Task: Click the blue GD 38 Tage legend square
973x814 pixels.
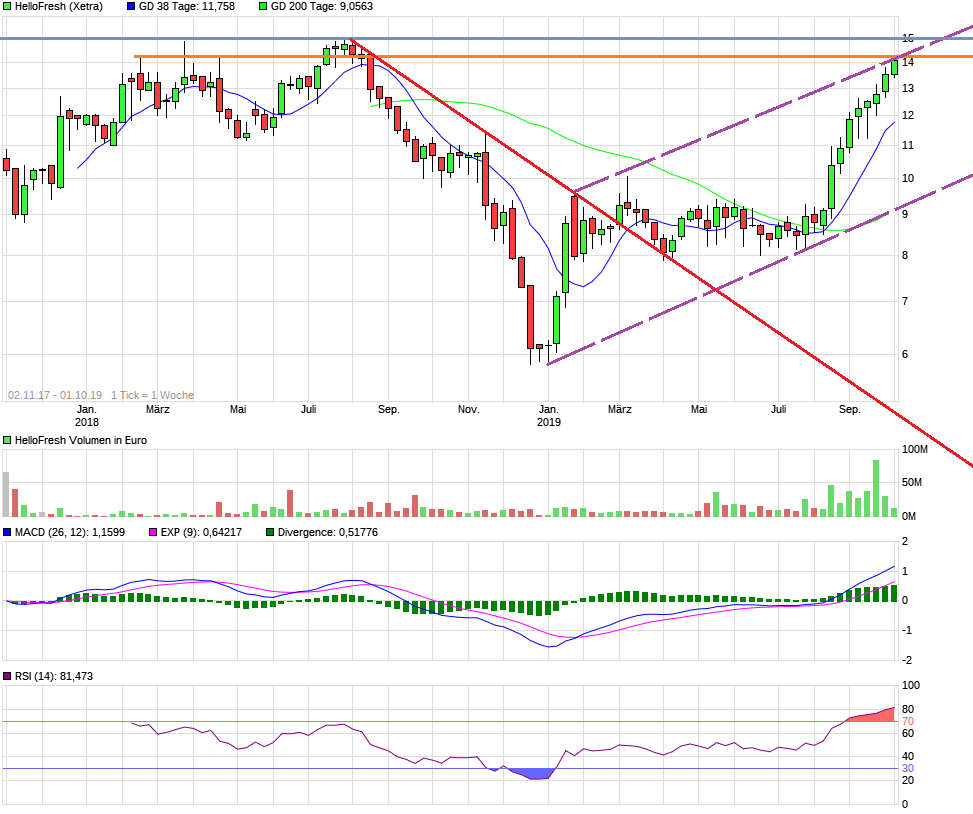Action: (x=131, y=6)
